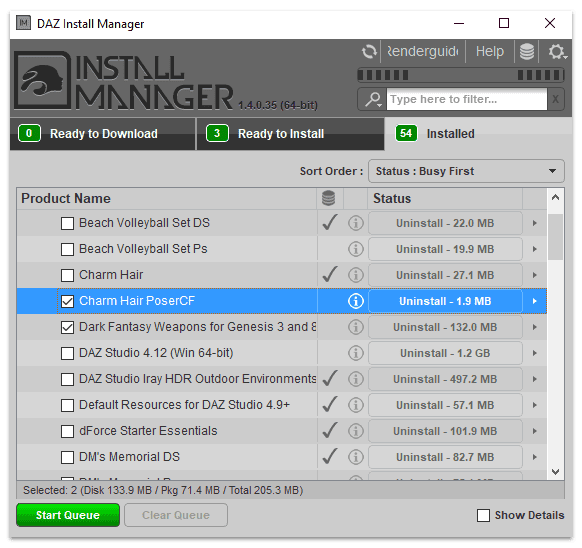Select the Installed tab
Screen dimensions: 582x548
click(x=478, y=134)
